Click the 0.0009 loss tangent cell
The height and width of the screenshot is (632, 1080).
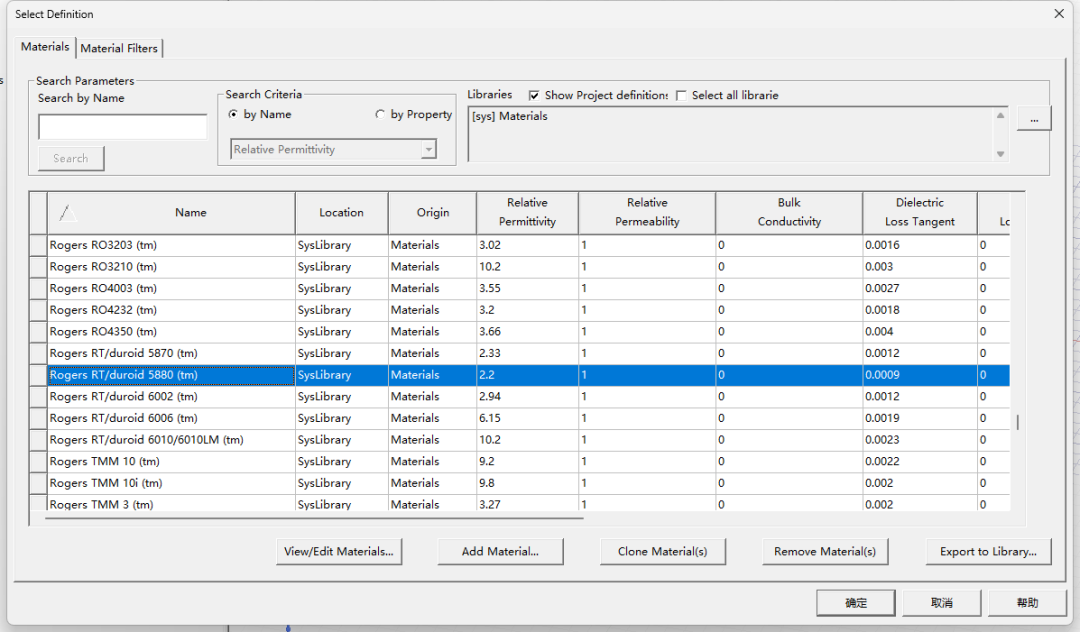(x=920, y=375)
